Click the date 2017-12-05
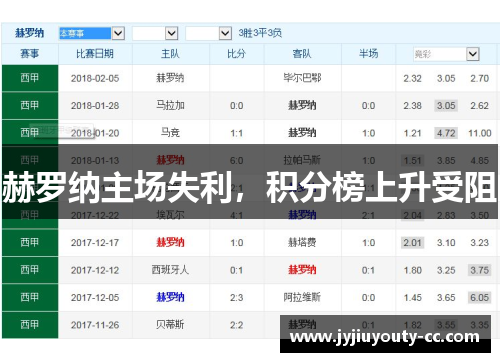The height and width of the screenshot is (362, 500). pos(95,298)
